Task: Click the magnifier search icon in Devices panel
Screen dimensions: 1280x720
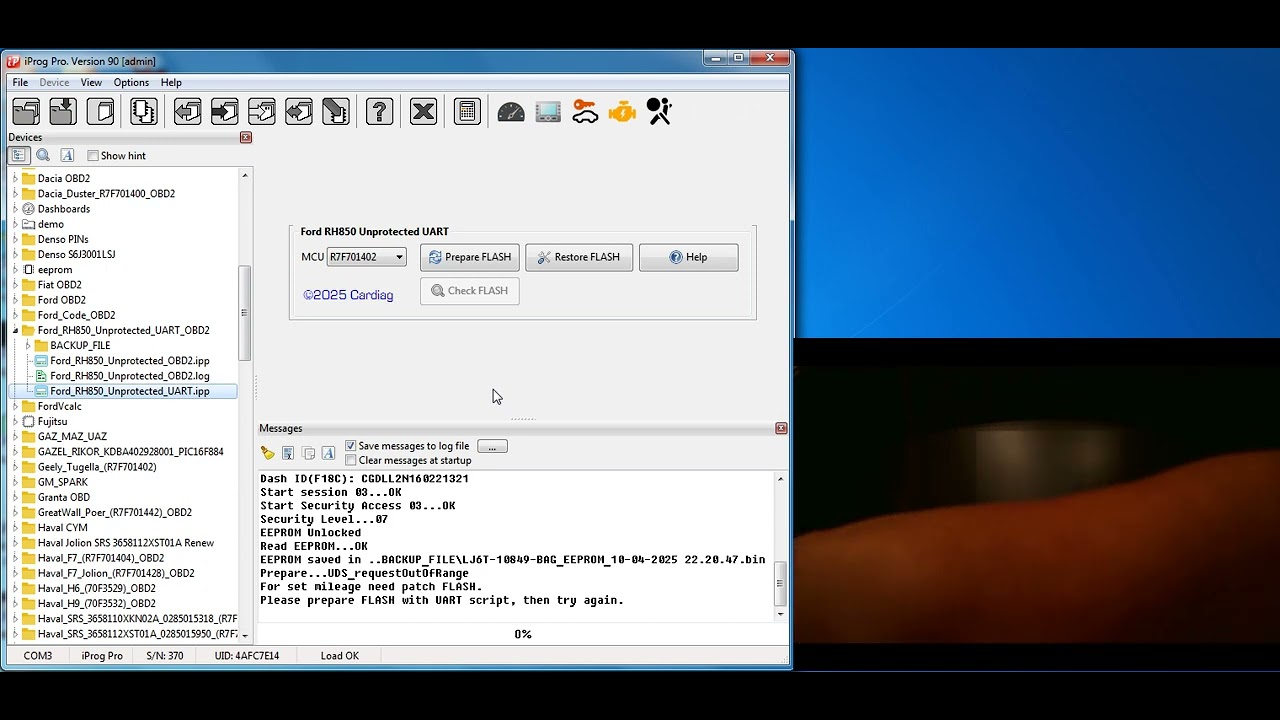Action: pyautogui.click(x=43, y=155)
